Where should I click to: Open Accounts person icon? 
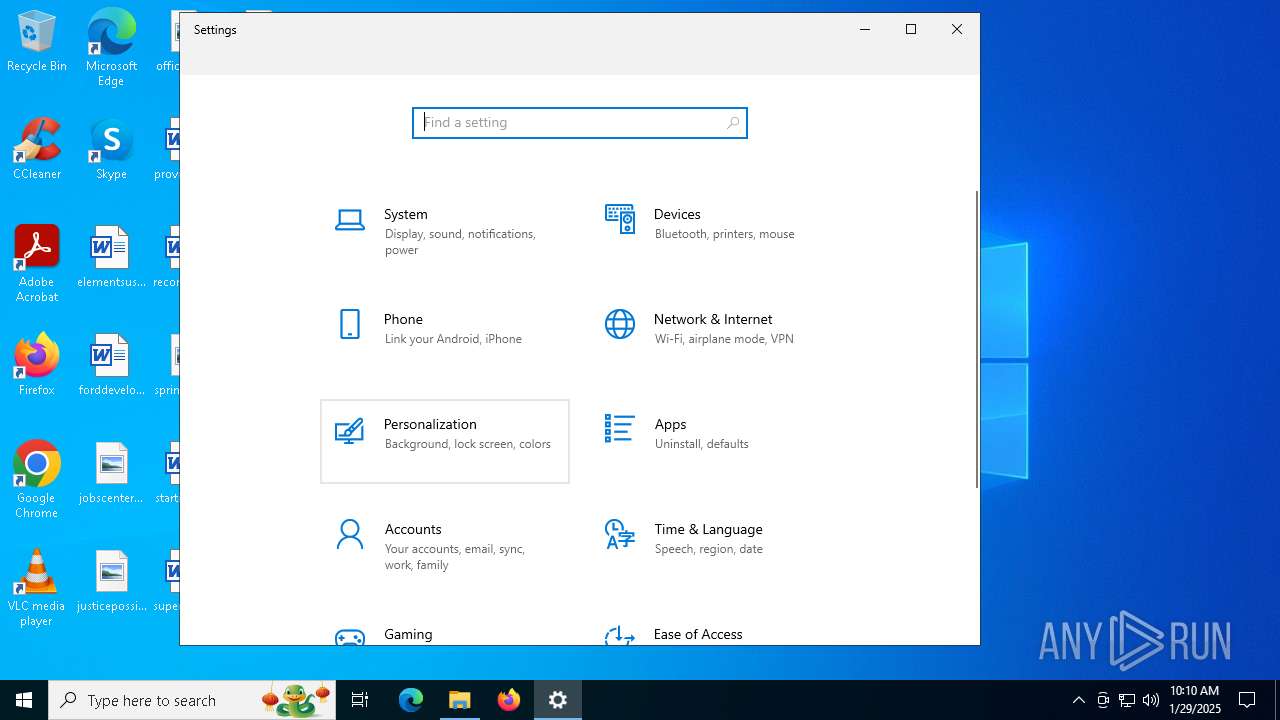click(350, 534)
